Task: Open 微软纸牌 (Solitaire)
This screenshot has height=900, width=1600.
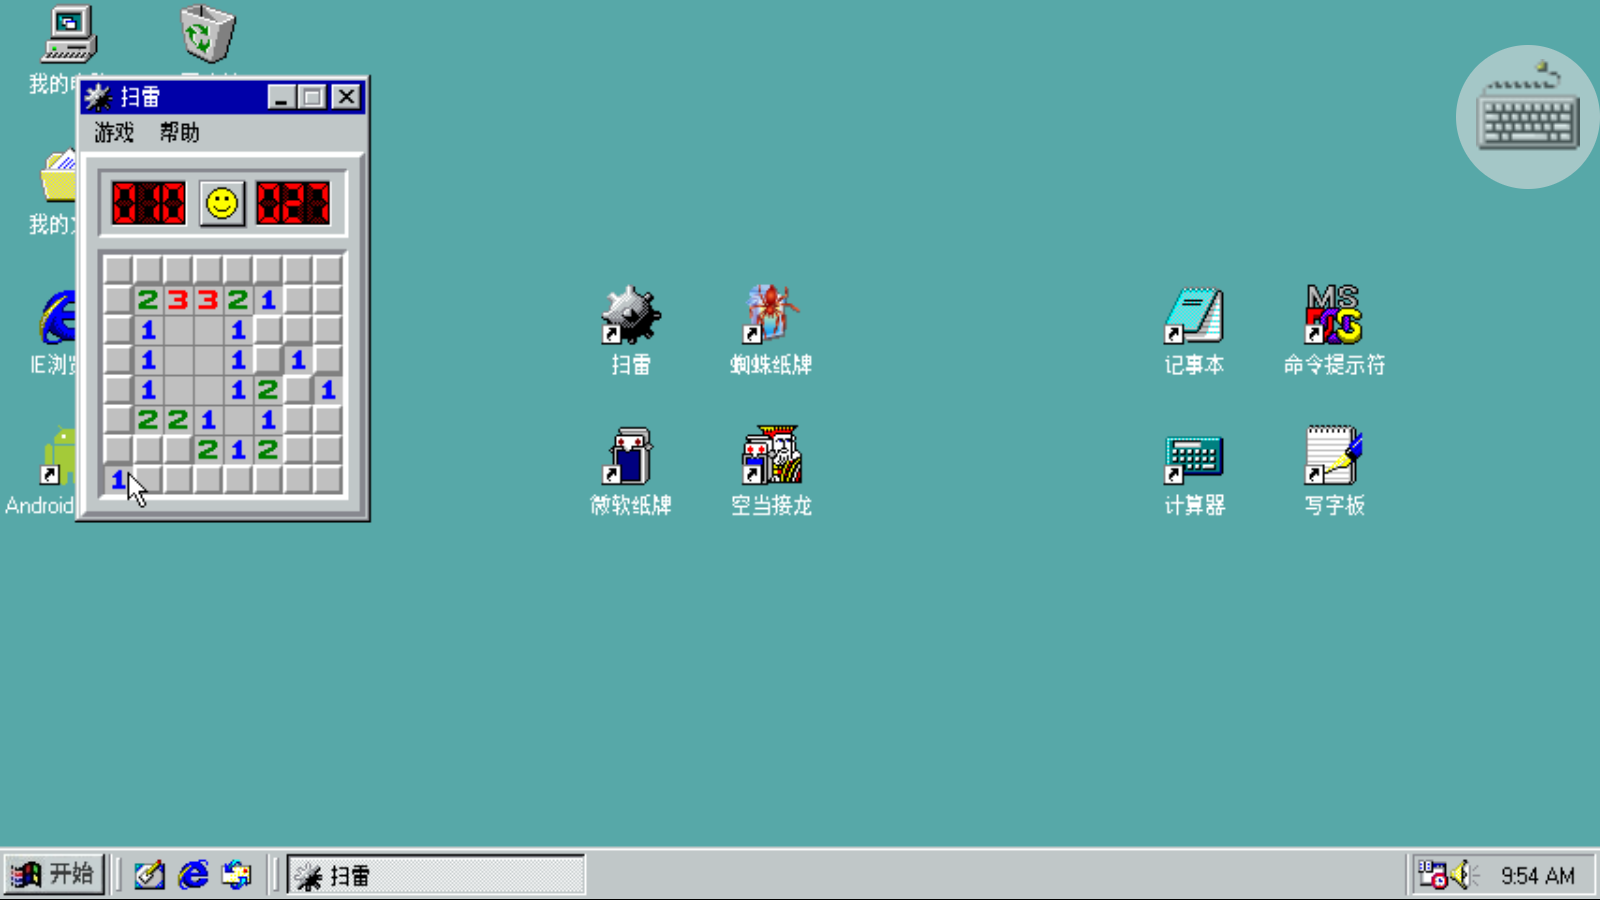Action: 630,460
